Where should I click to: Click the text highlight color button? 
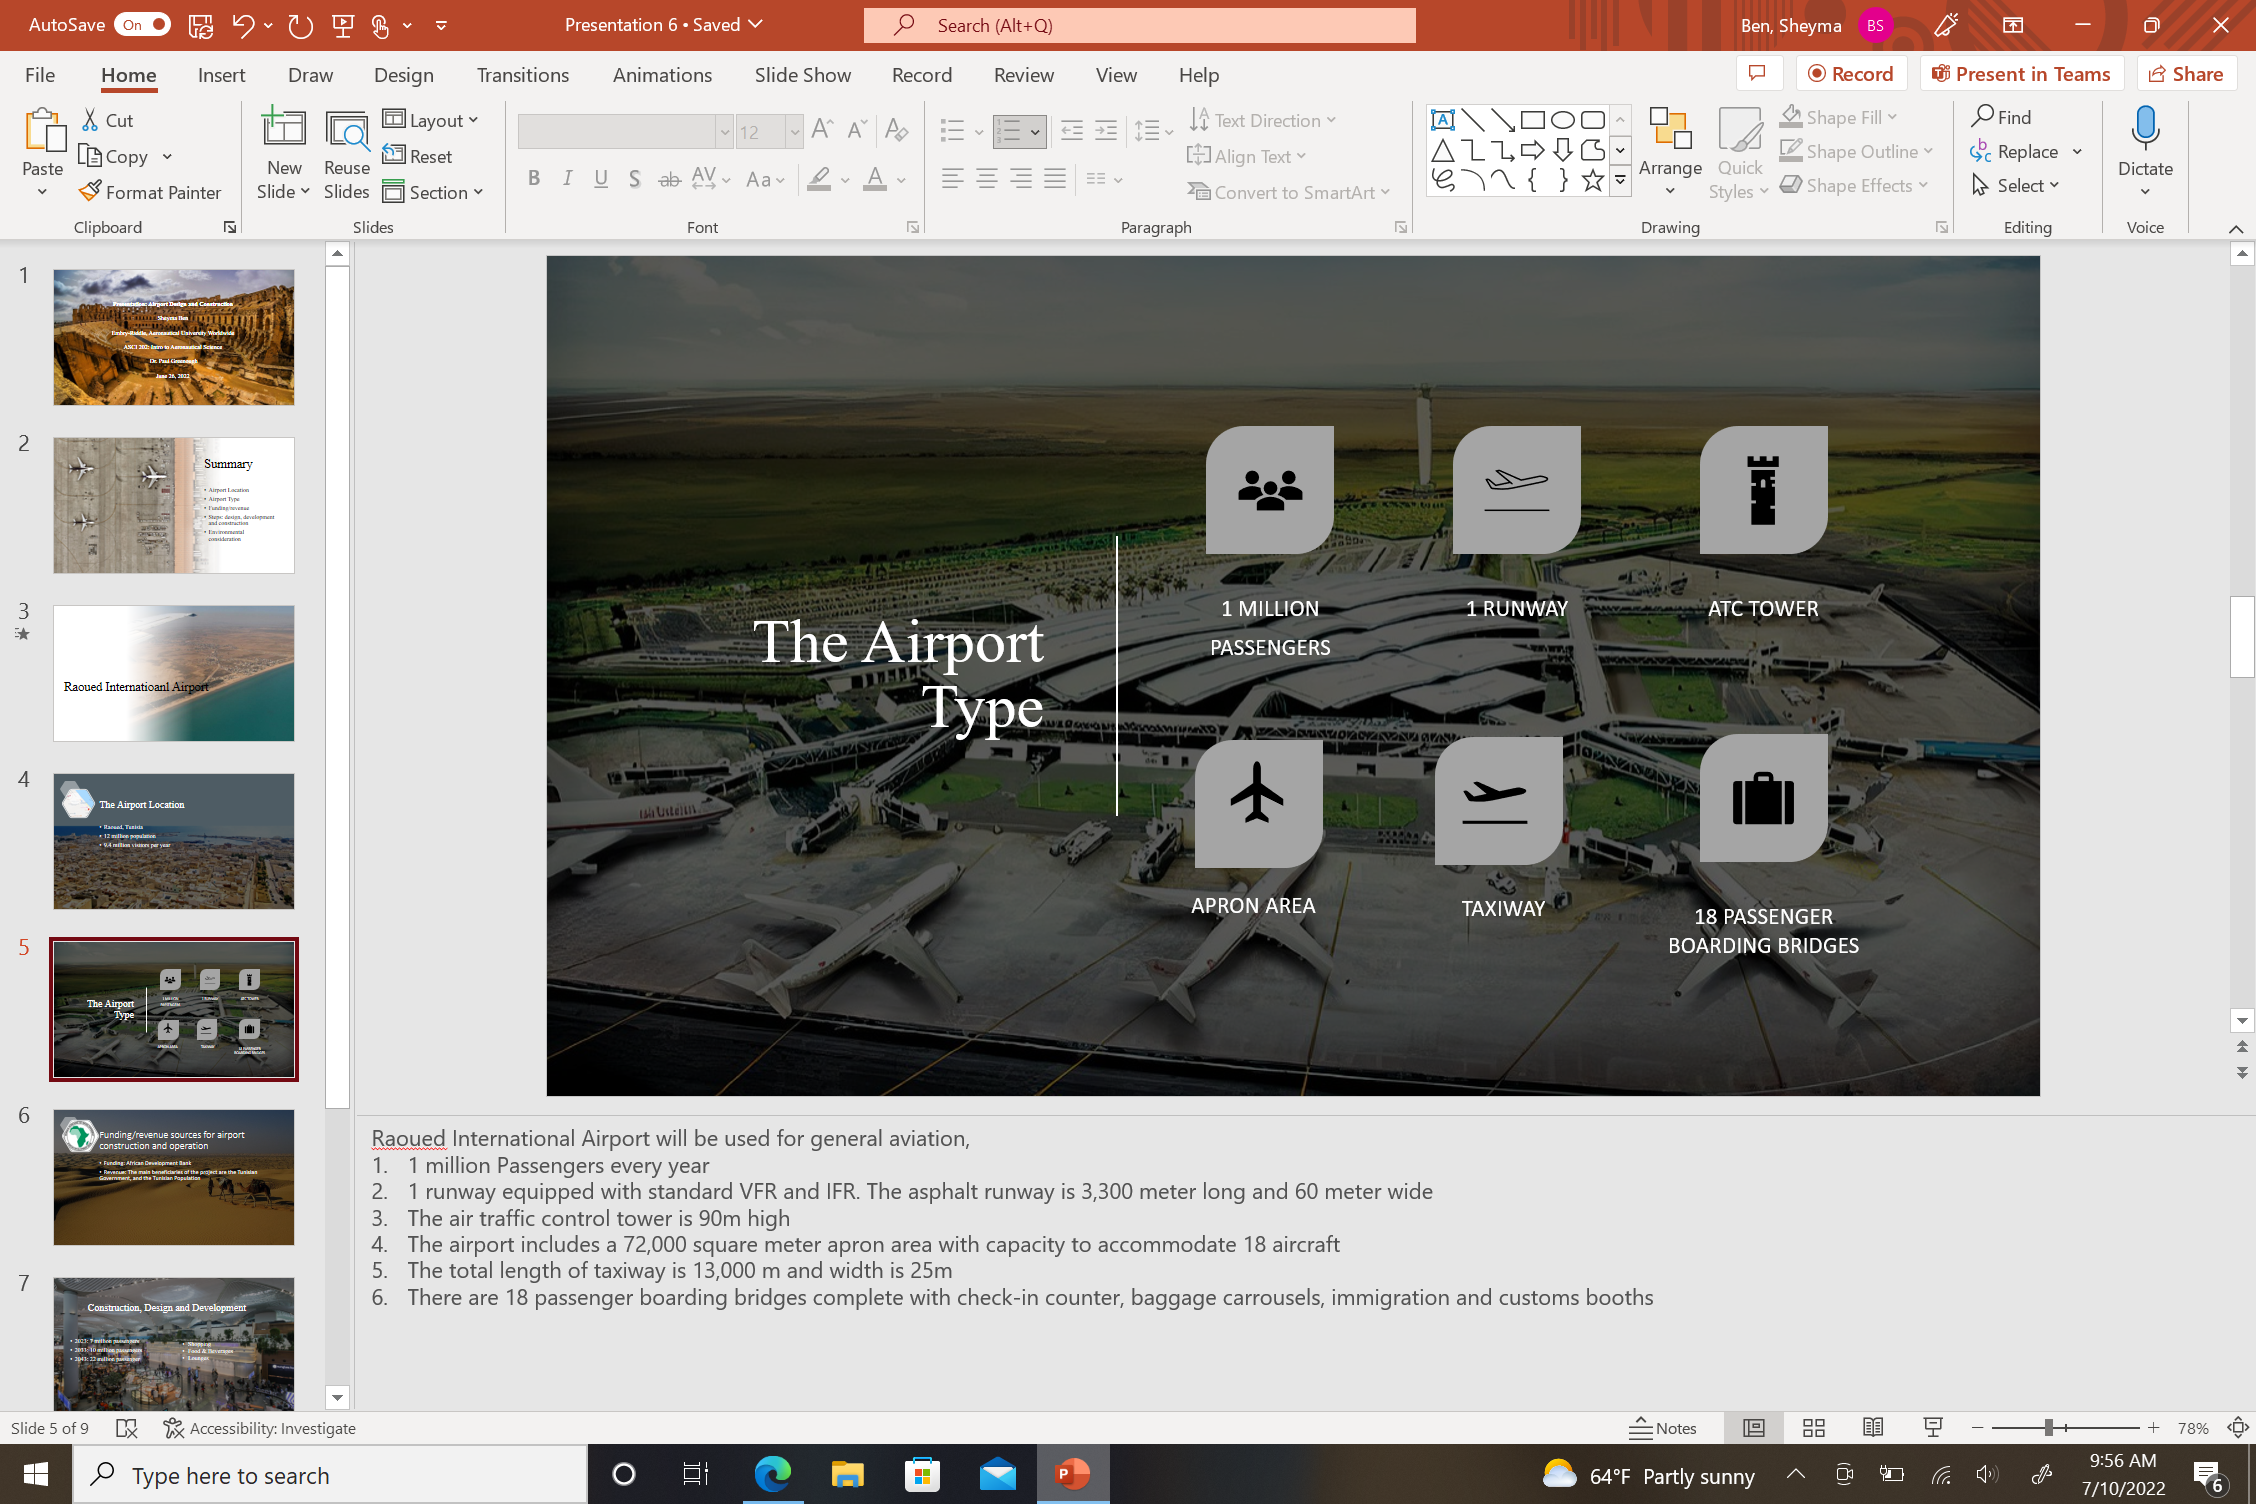tap(819, 179)
